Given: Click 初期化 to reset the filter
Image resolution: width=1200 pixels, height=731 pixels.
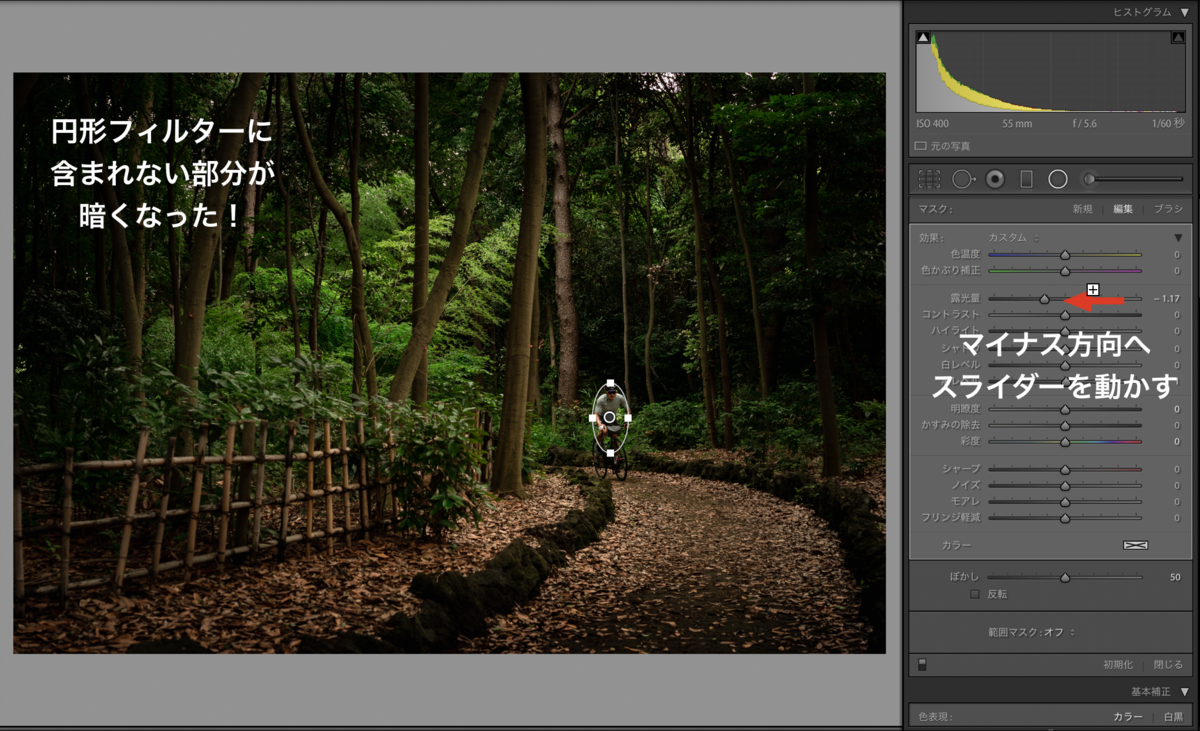Looking at the screenshot, I should tap(1118, 665).
